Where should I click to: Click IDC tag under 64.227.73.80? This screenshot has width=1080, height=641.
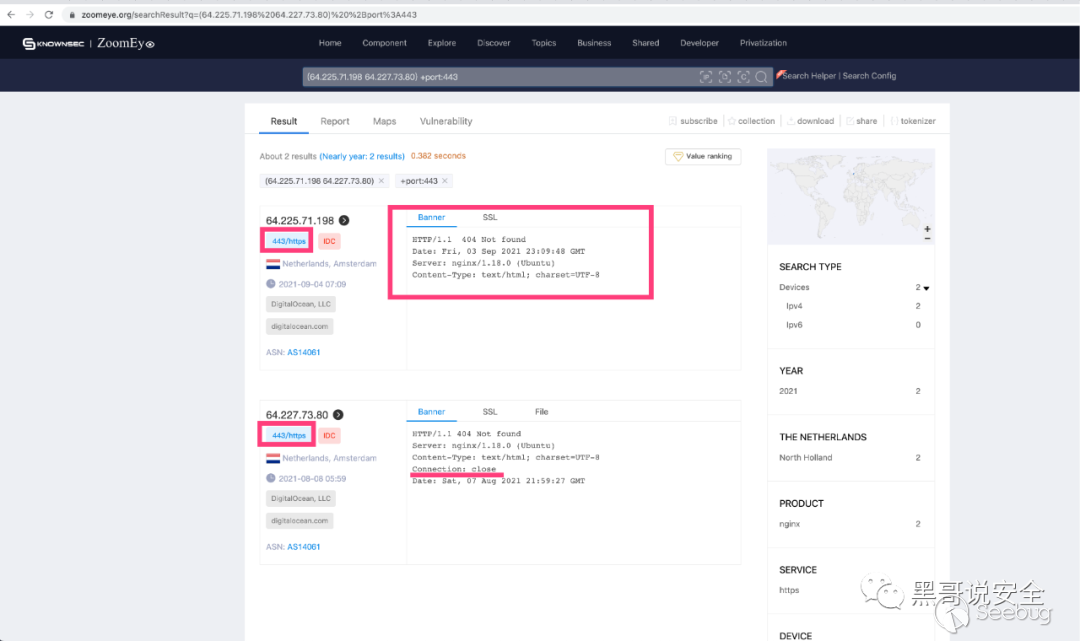pyautogui.click(x=329, y=435)
